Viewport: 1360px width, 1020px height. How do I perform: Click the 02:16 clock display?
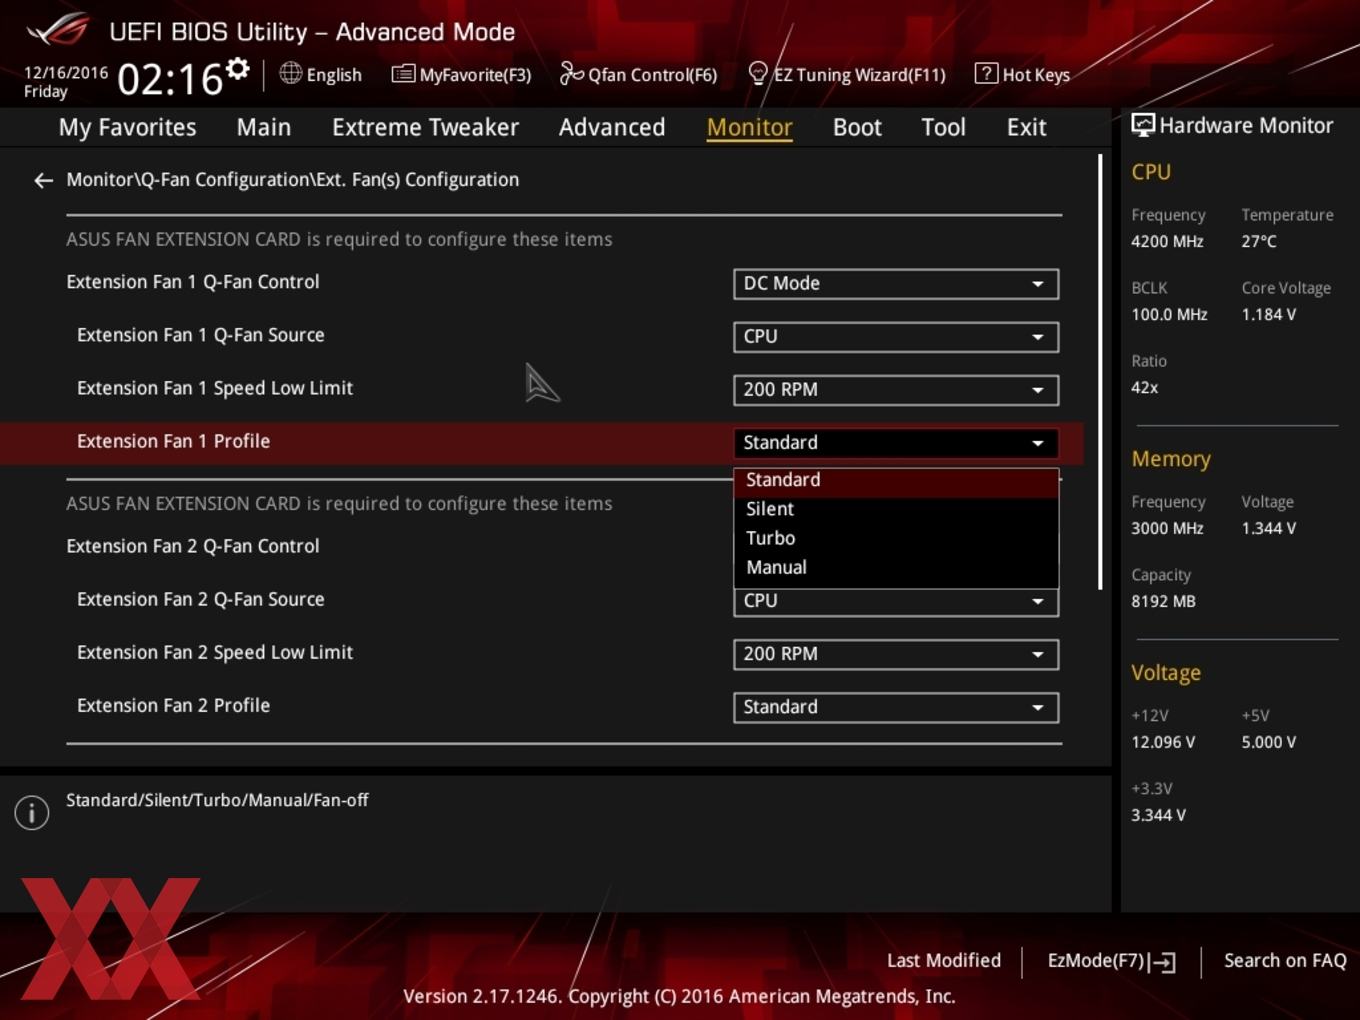pos(169,79)
